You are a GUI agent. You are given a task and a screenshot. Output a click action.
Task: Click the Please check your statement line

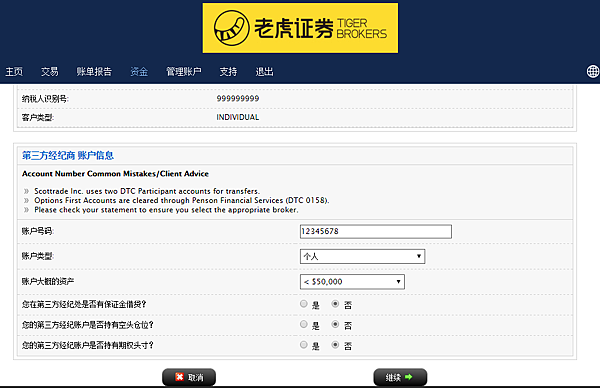(166, 210)
